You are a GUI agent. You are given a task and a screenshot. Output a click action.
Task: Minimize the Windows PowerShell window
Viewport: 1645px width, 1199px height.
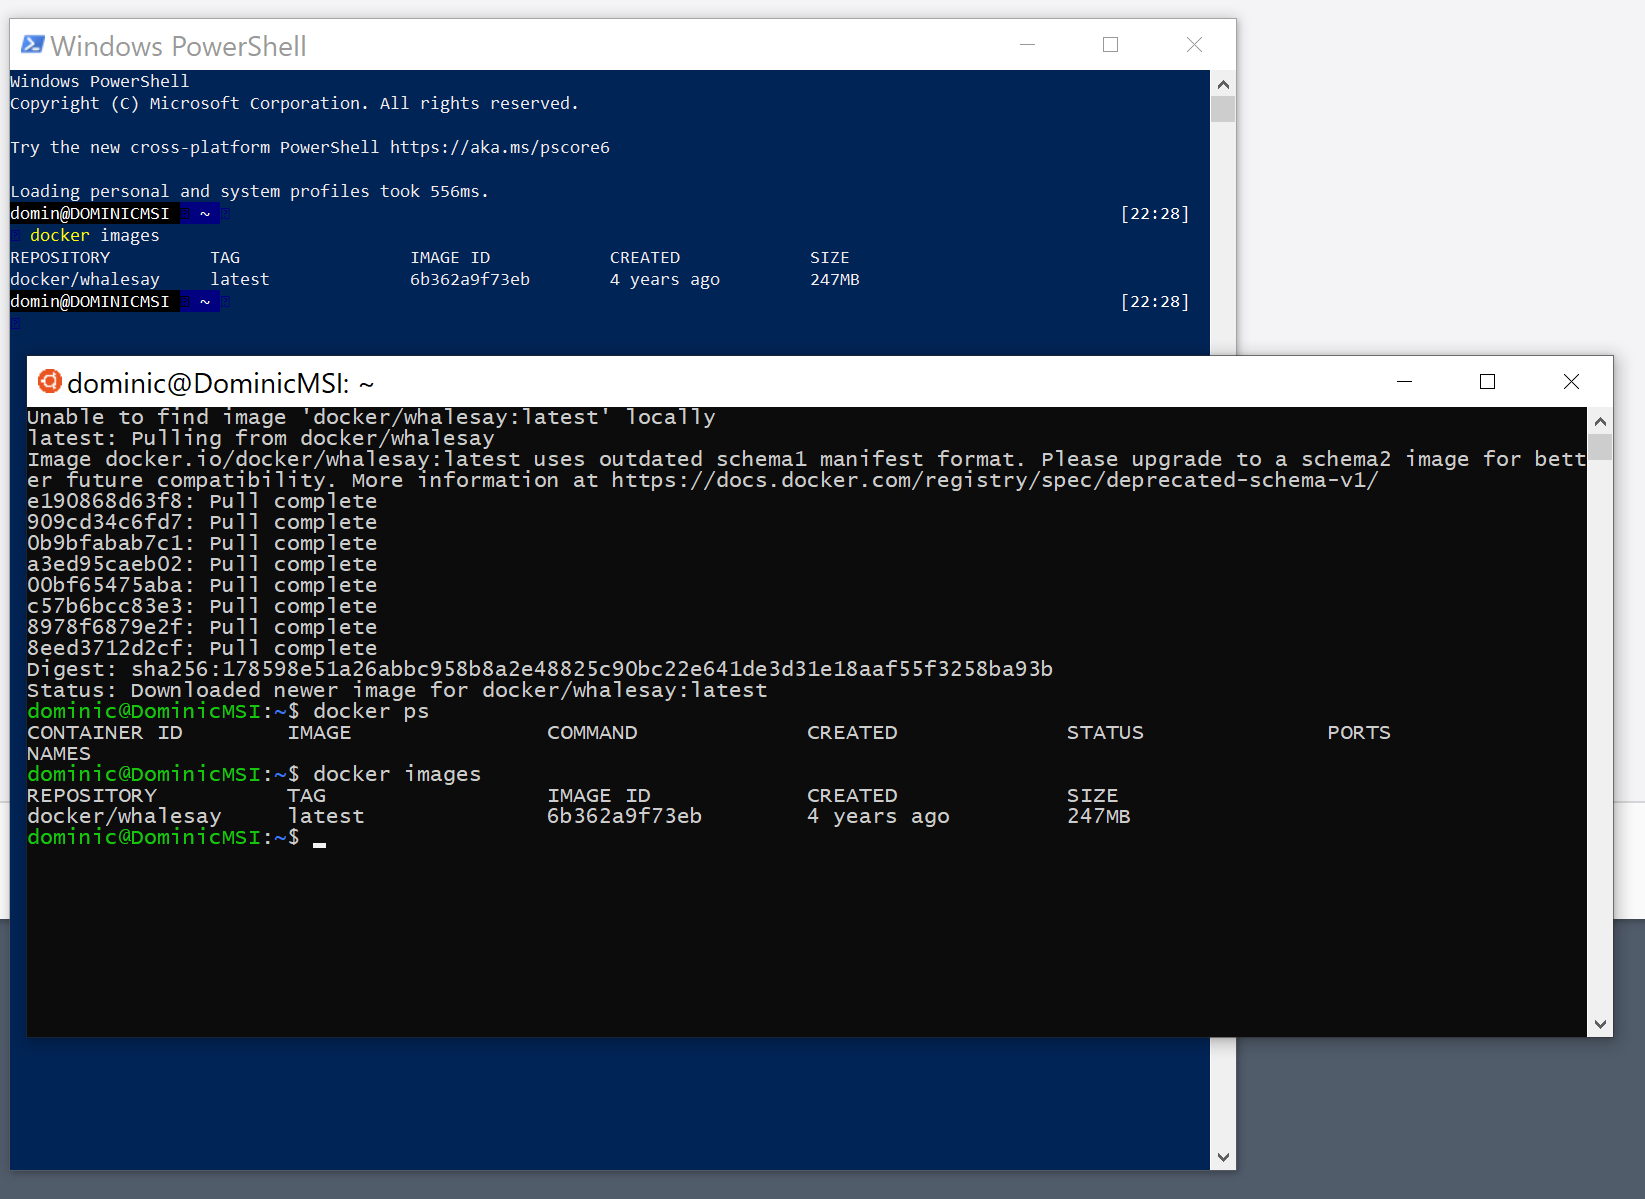(x=1027, y=45)
